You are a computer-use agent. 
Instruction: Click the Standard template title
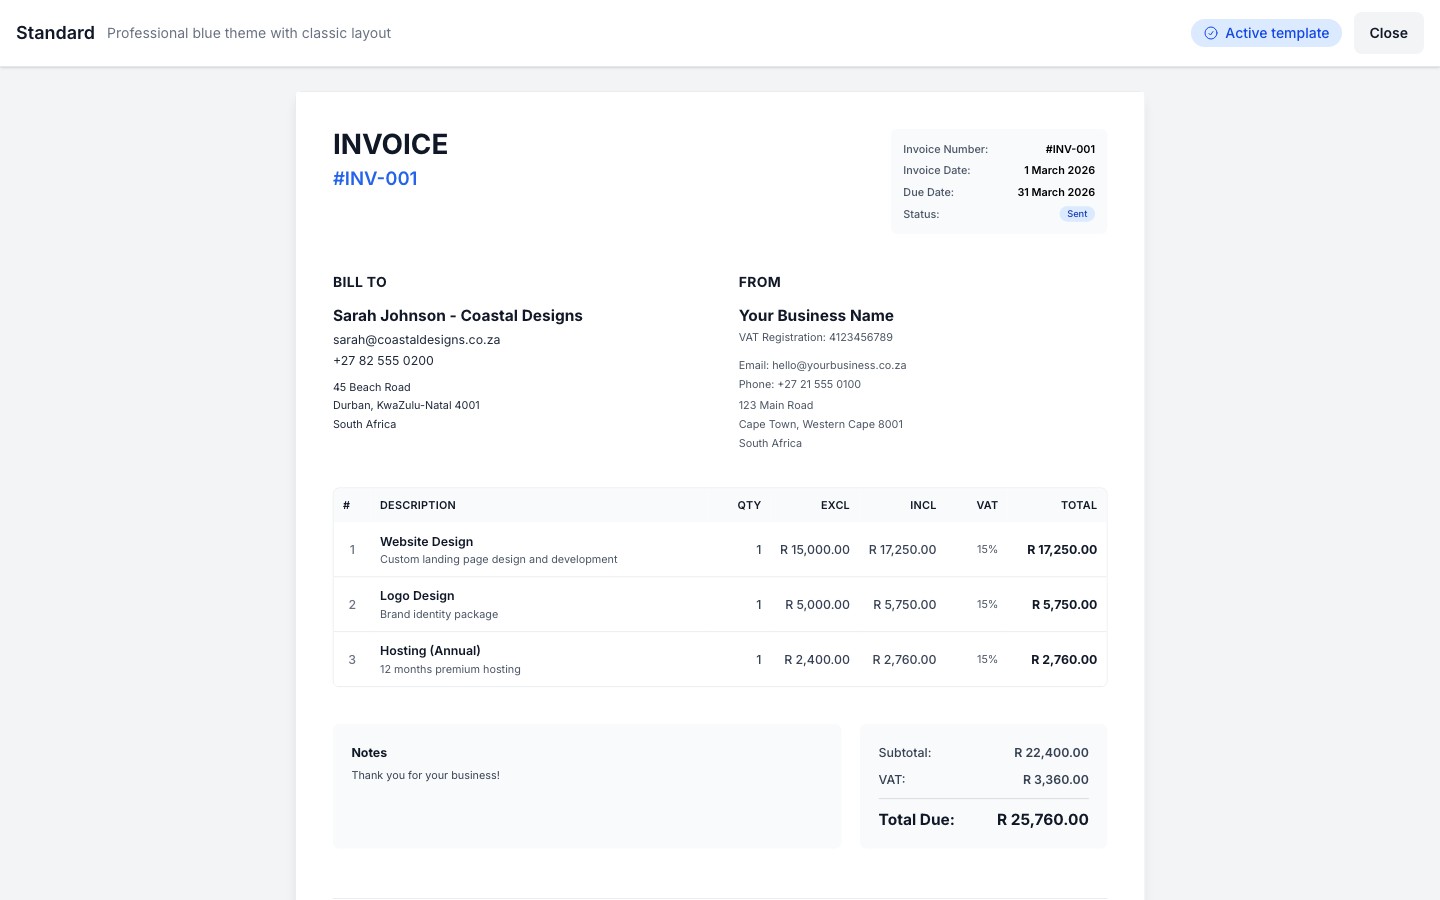55,33
